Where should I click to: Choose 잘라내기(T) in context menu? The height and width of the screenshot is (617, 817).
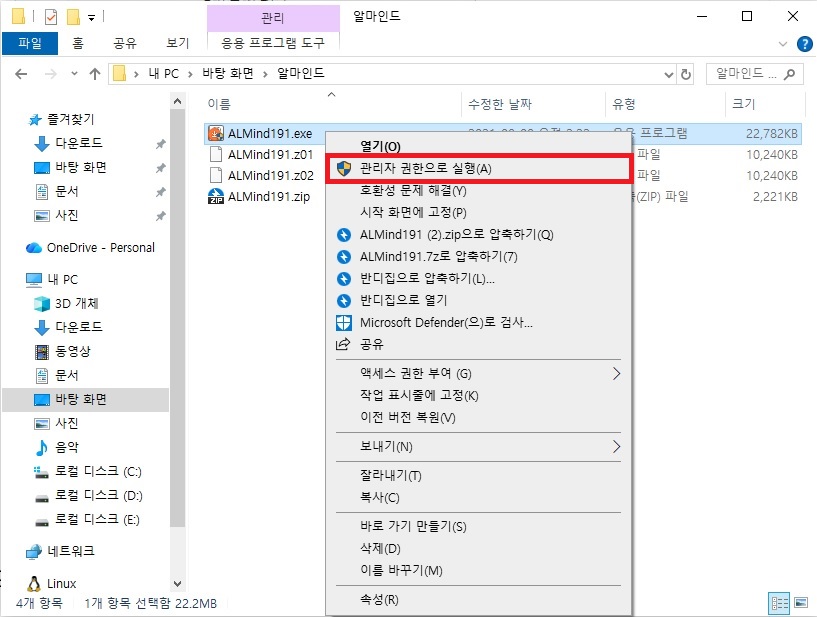click(479, 475)
